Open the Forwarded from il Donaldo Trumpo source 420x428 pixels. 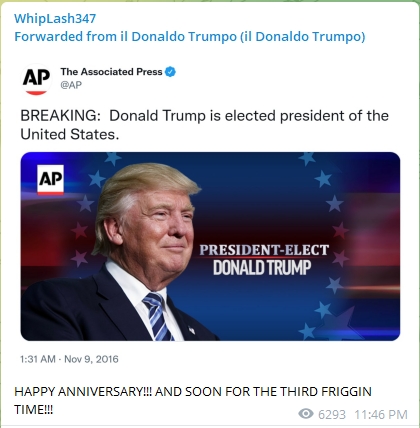[190, 36]
